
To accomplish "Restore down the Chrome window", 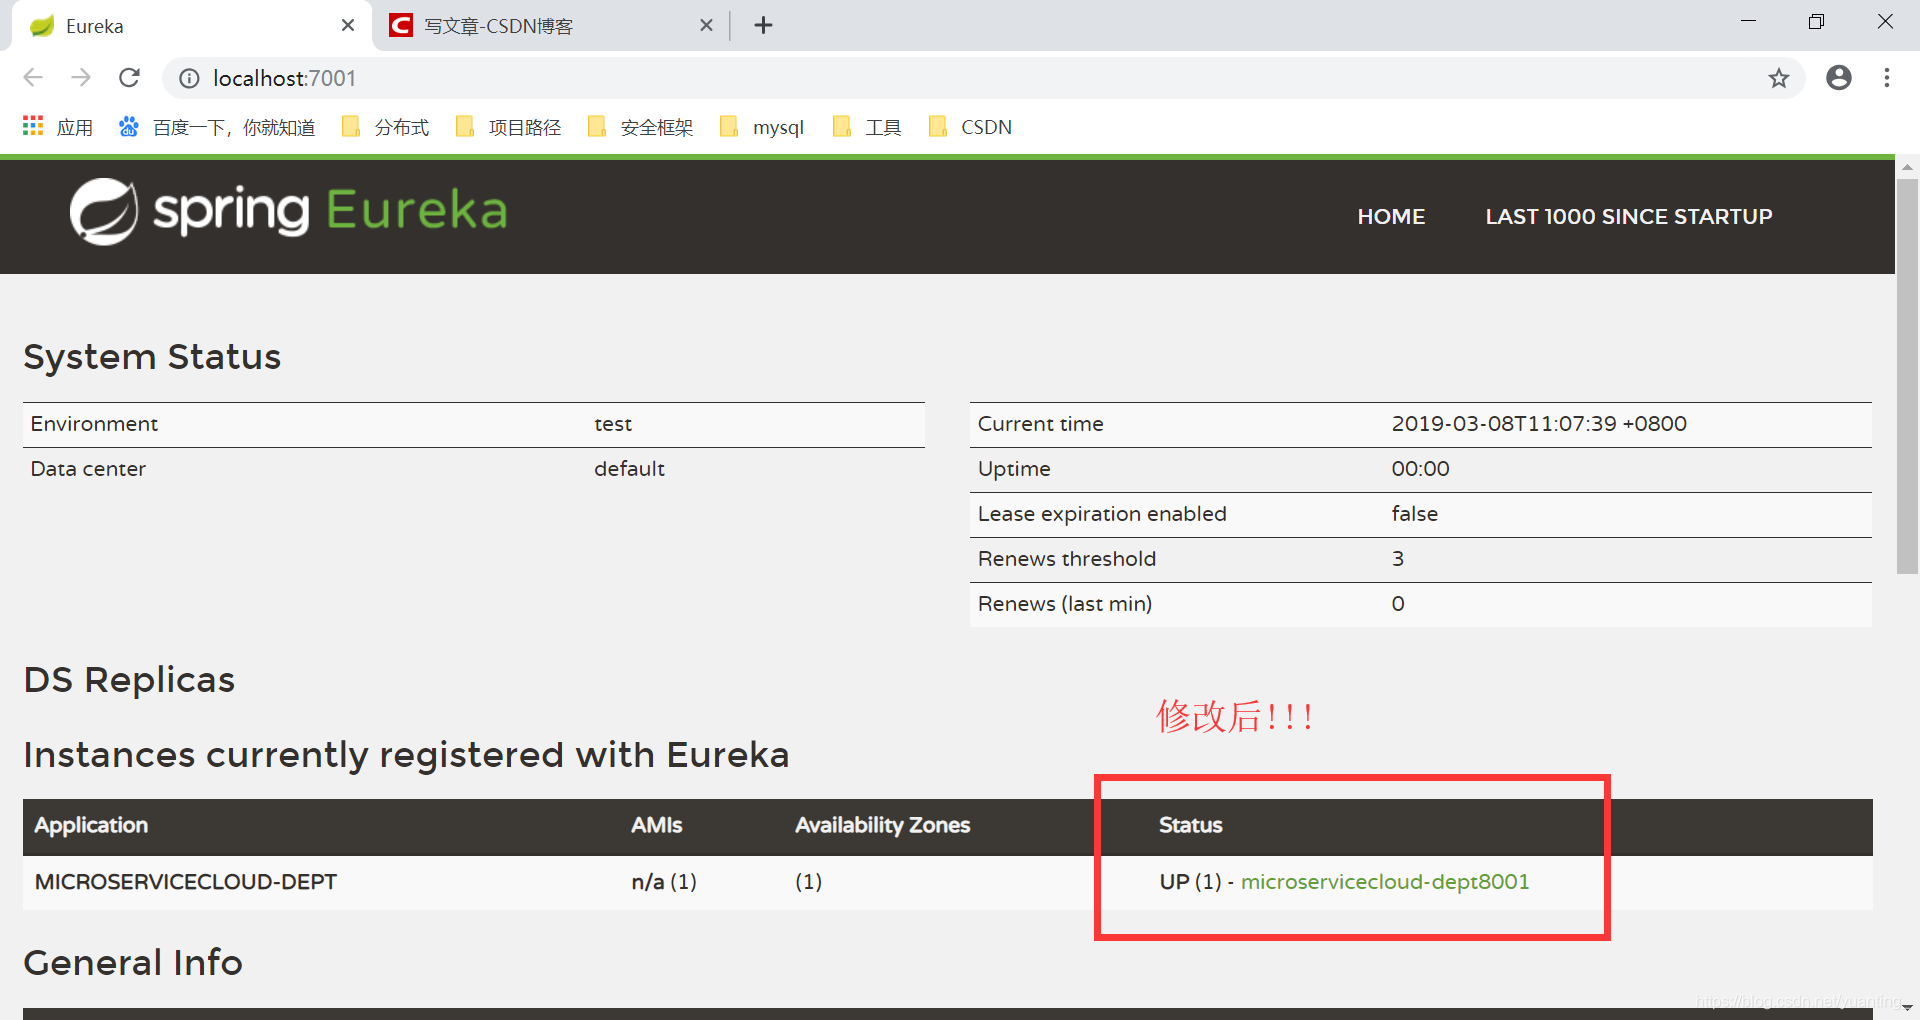I will pos(1816,22).
